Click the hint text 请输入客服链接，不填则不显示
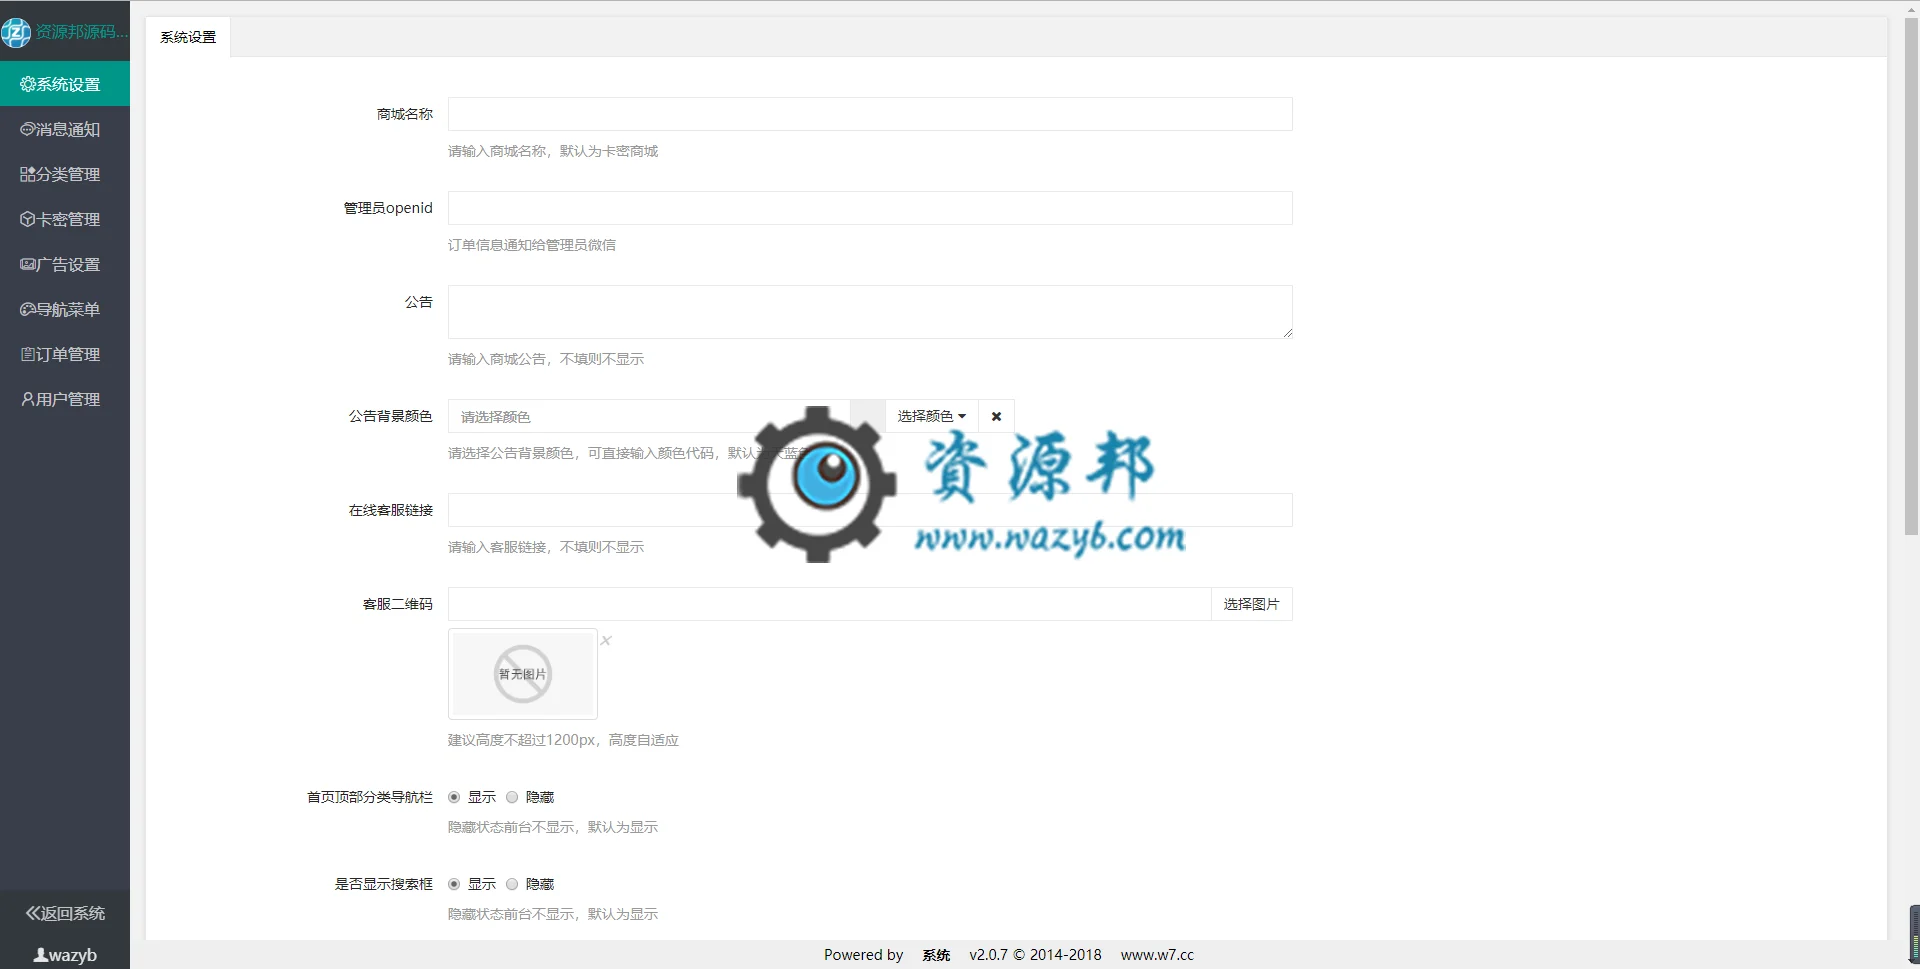Screen dimensions: 1920x969 click(546, 547)
